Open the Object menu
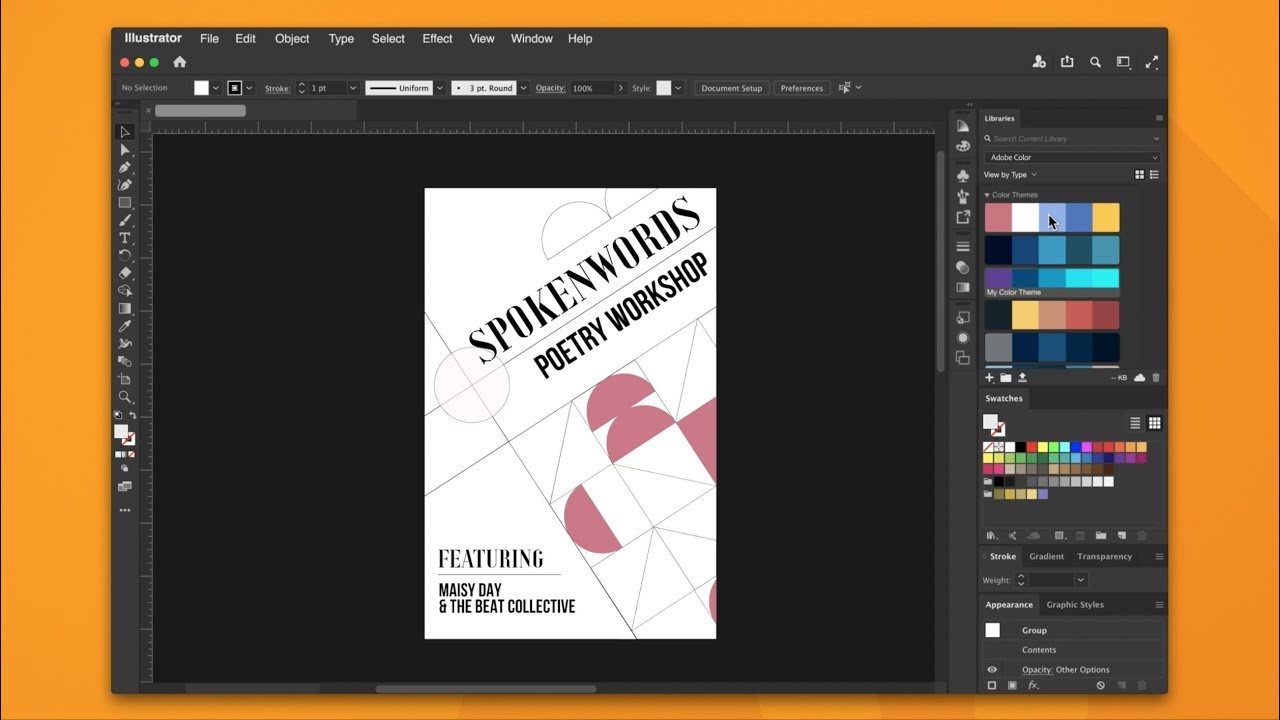Screen dimensions: 1280x720 coord(292,39)
